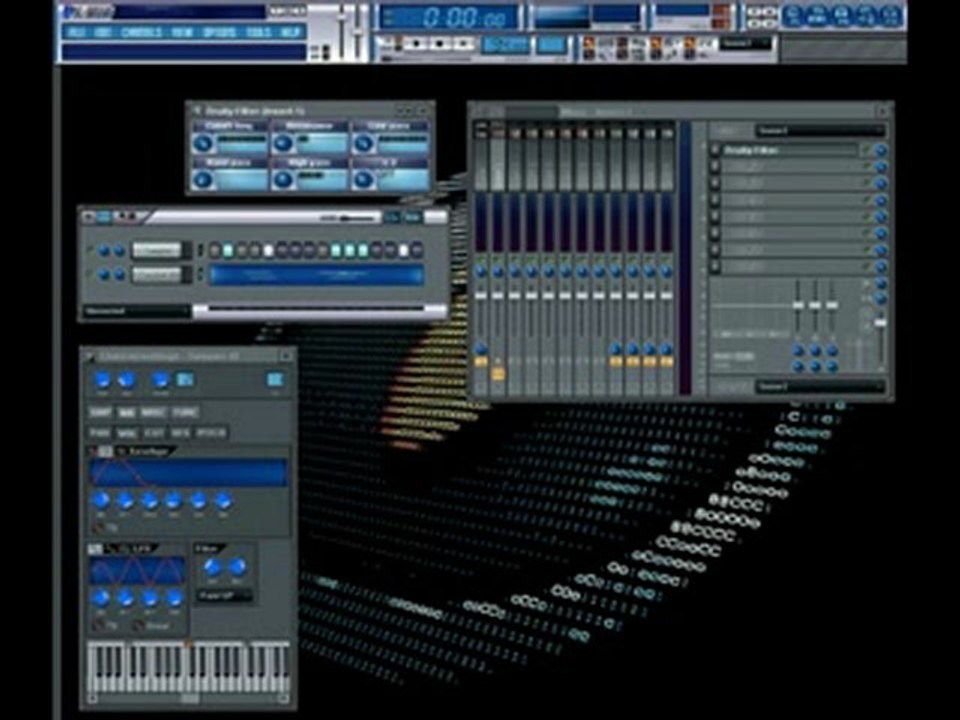
Task: Click the Cutoff freq knob in Fruity Filter
Action: pos(203,143)
